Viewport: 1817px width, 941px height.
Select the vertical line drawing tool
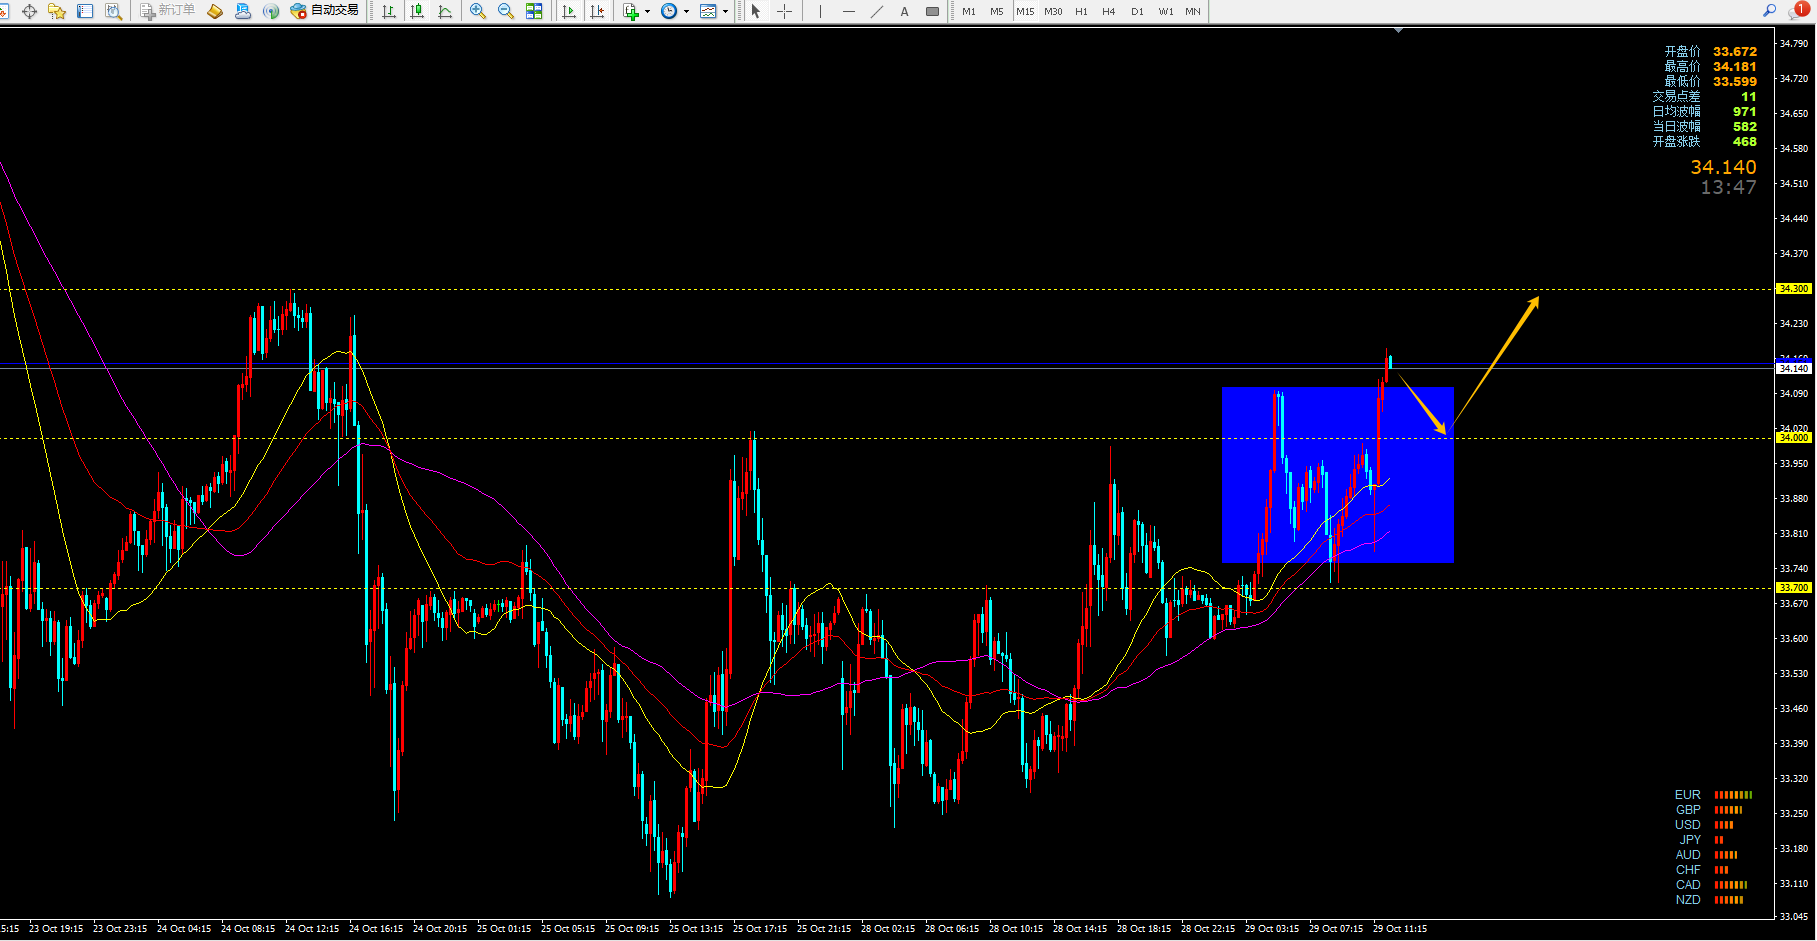click(x=820, y=11)
